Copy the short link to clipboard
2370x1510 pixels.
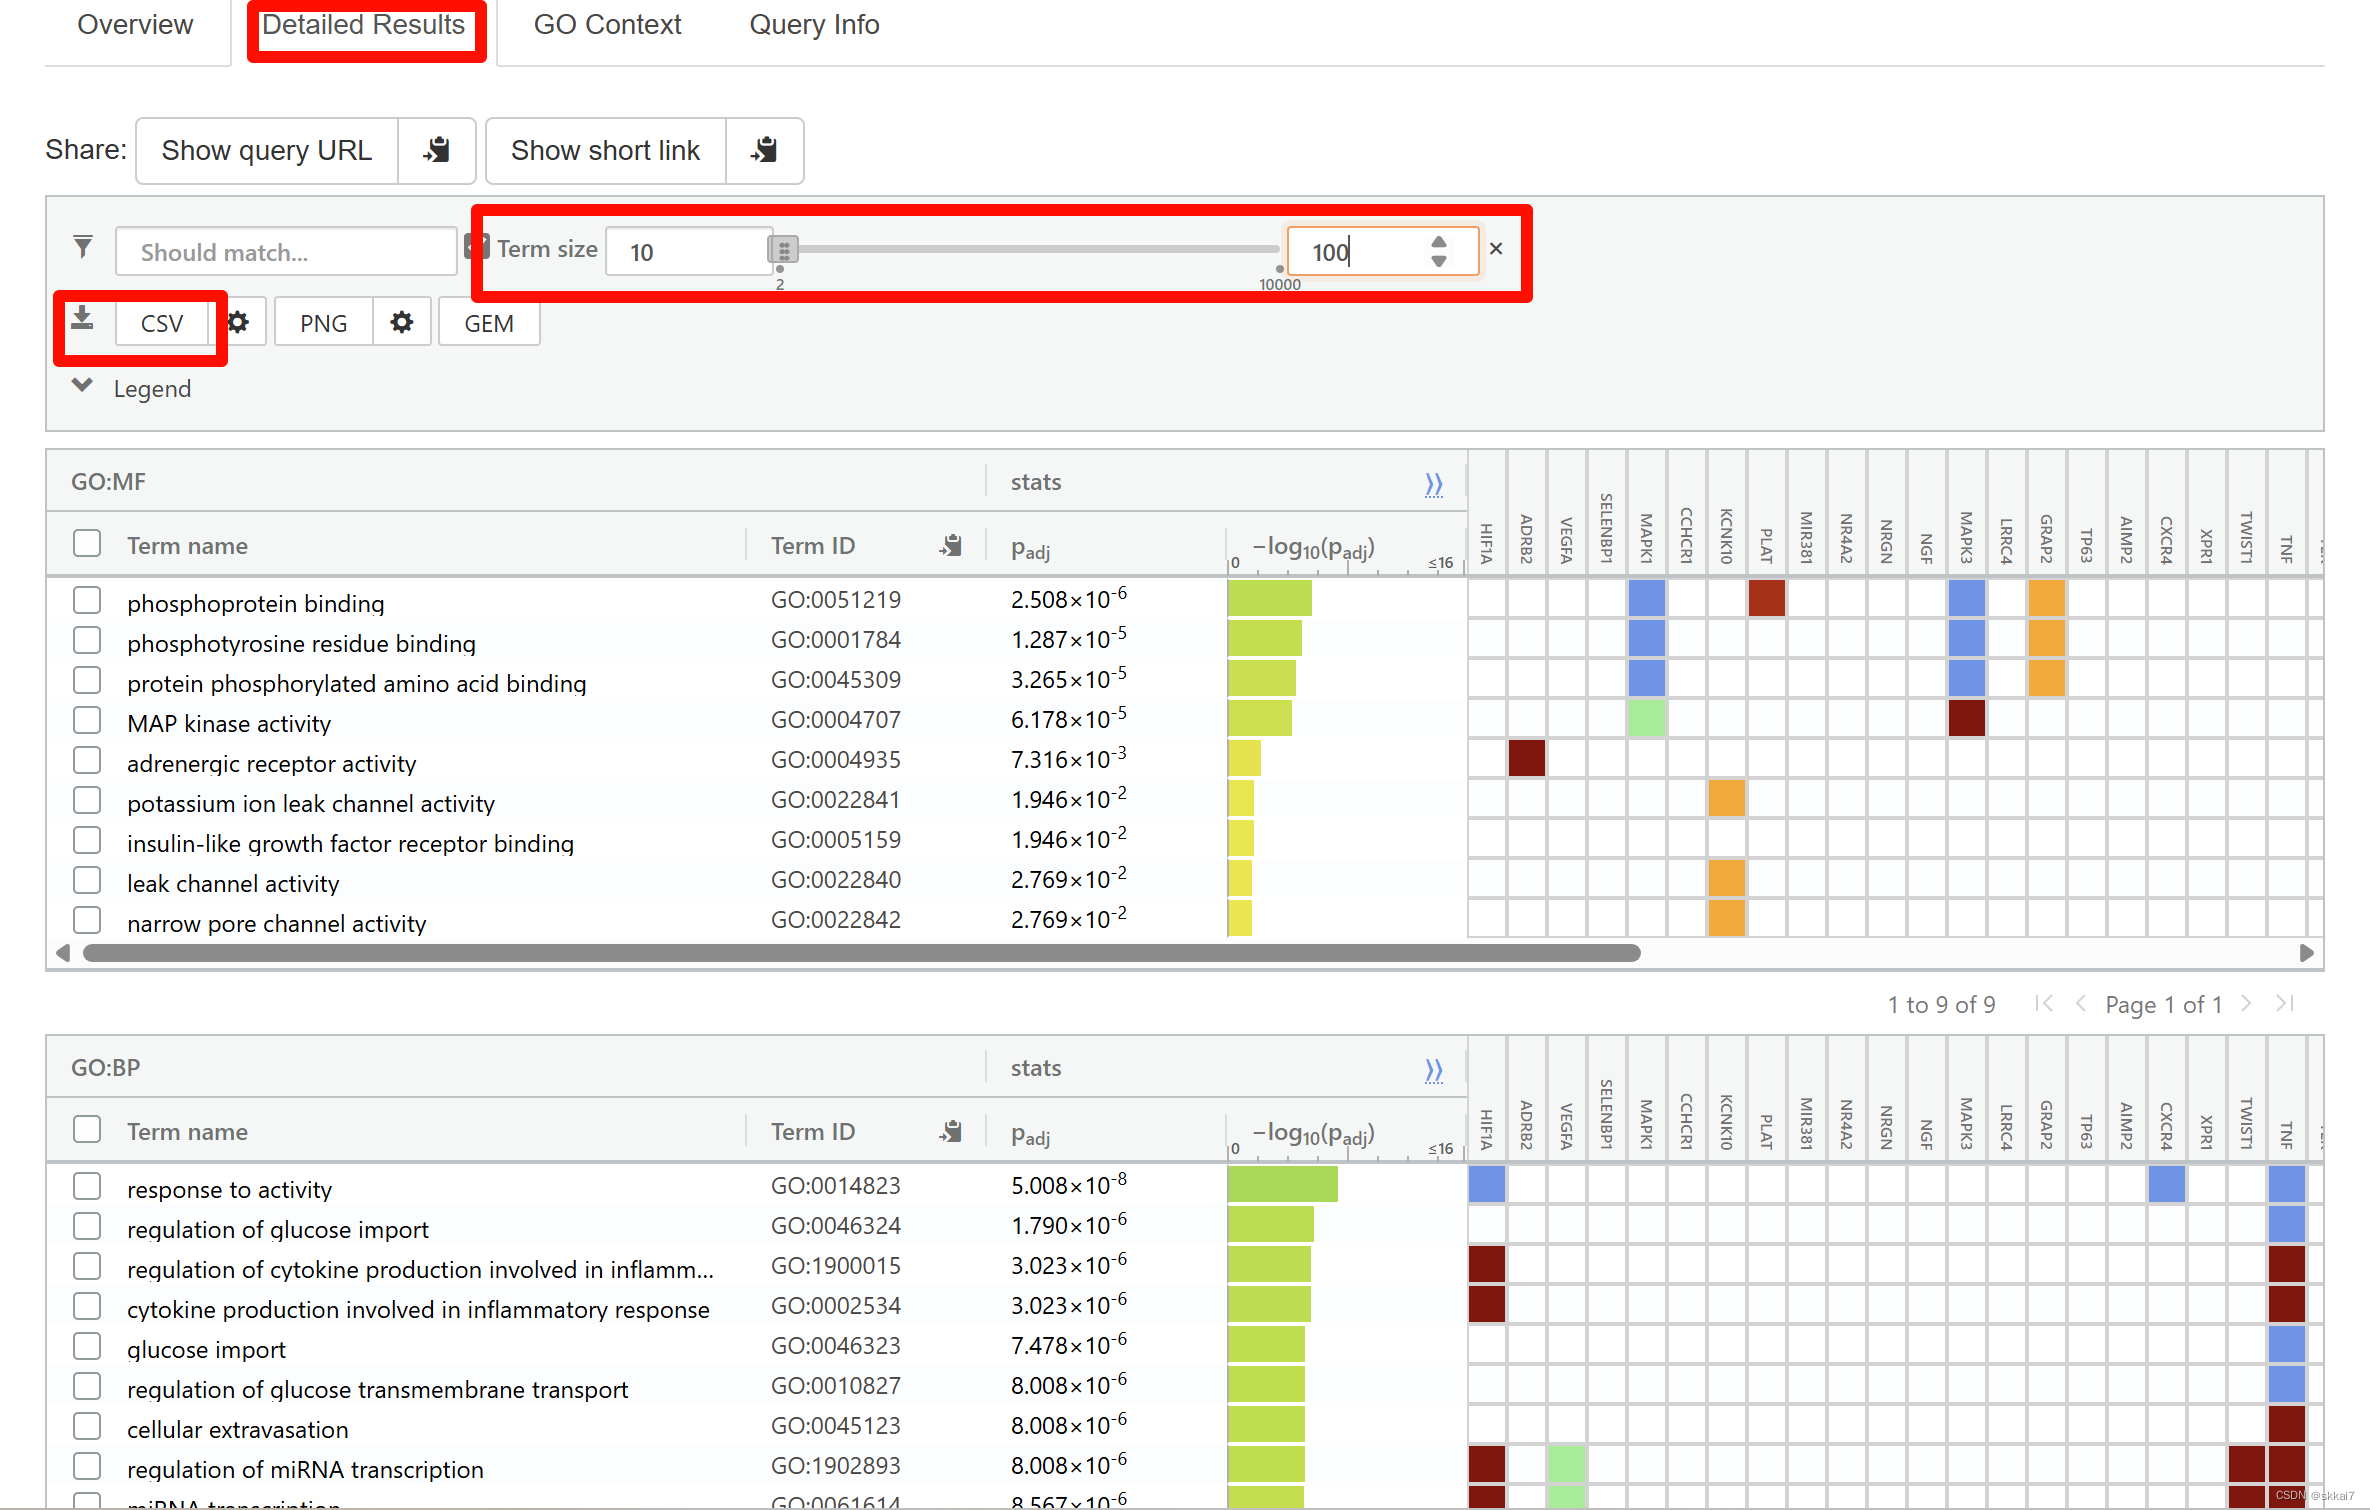tap(764, 150)
